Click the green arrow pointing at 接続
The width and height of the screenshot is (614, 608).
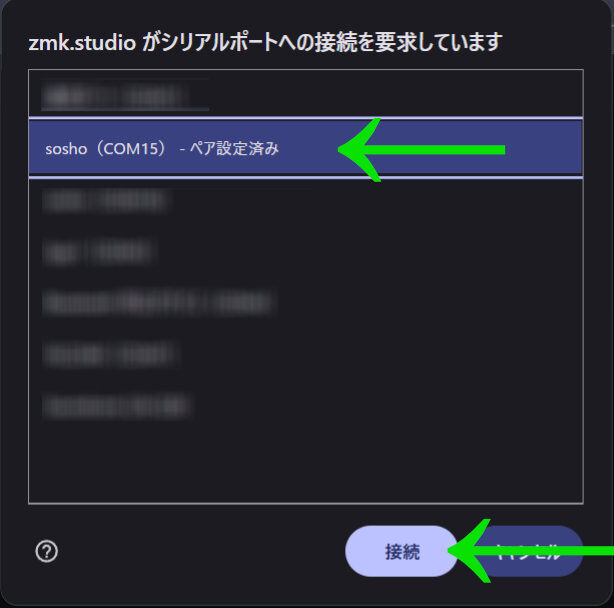(x=531, y=551)
